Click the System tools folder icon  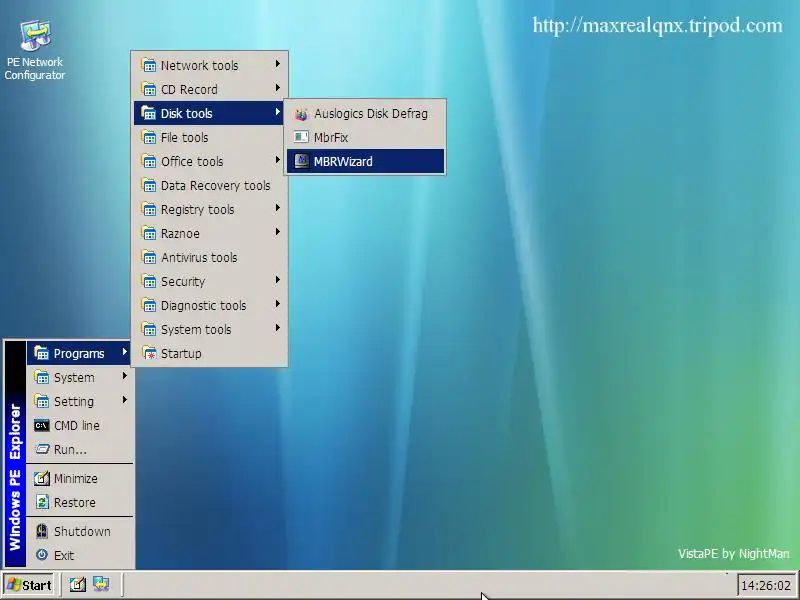(x=148, y=329)
